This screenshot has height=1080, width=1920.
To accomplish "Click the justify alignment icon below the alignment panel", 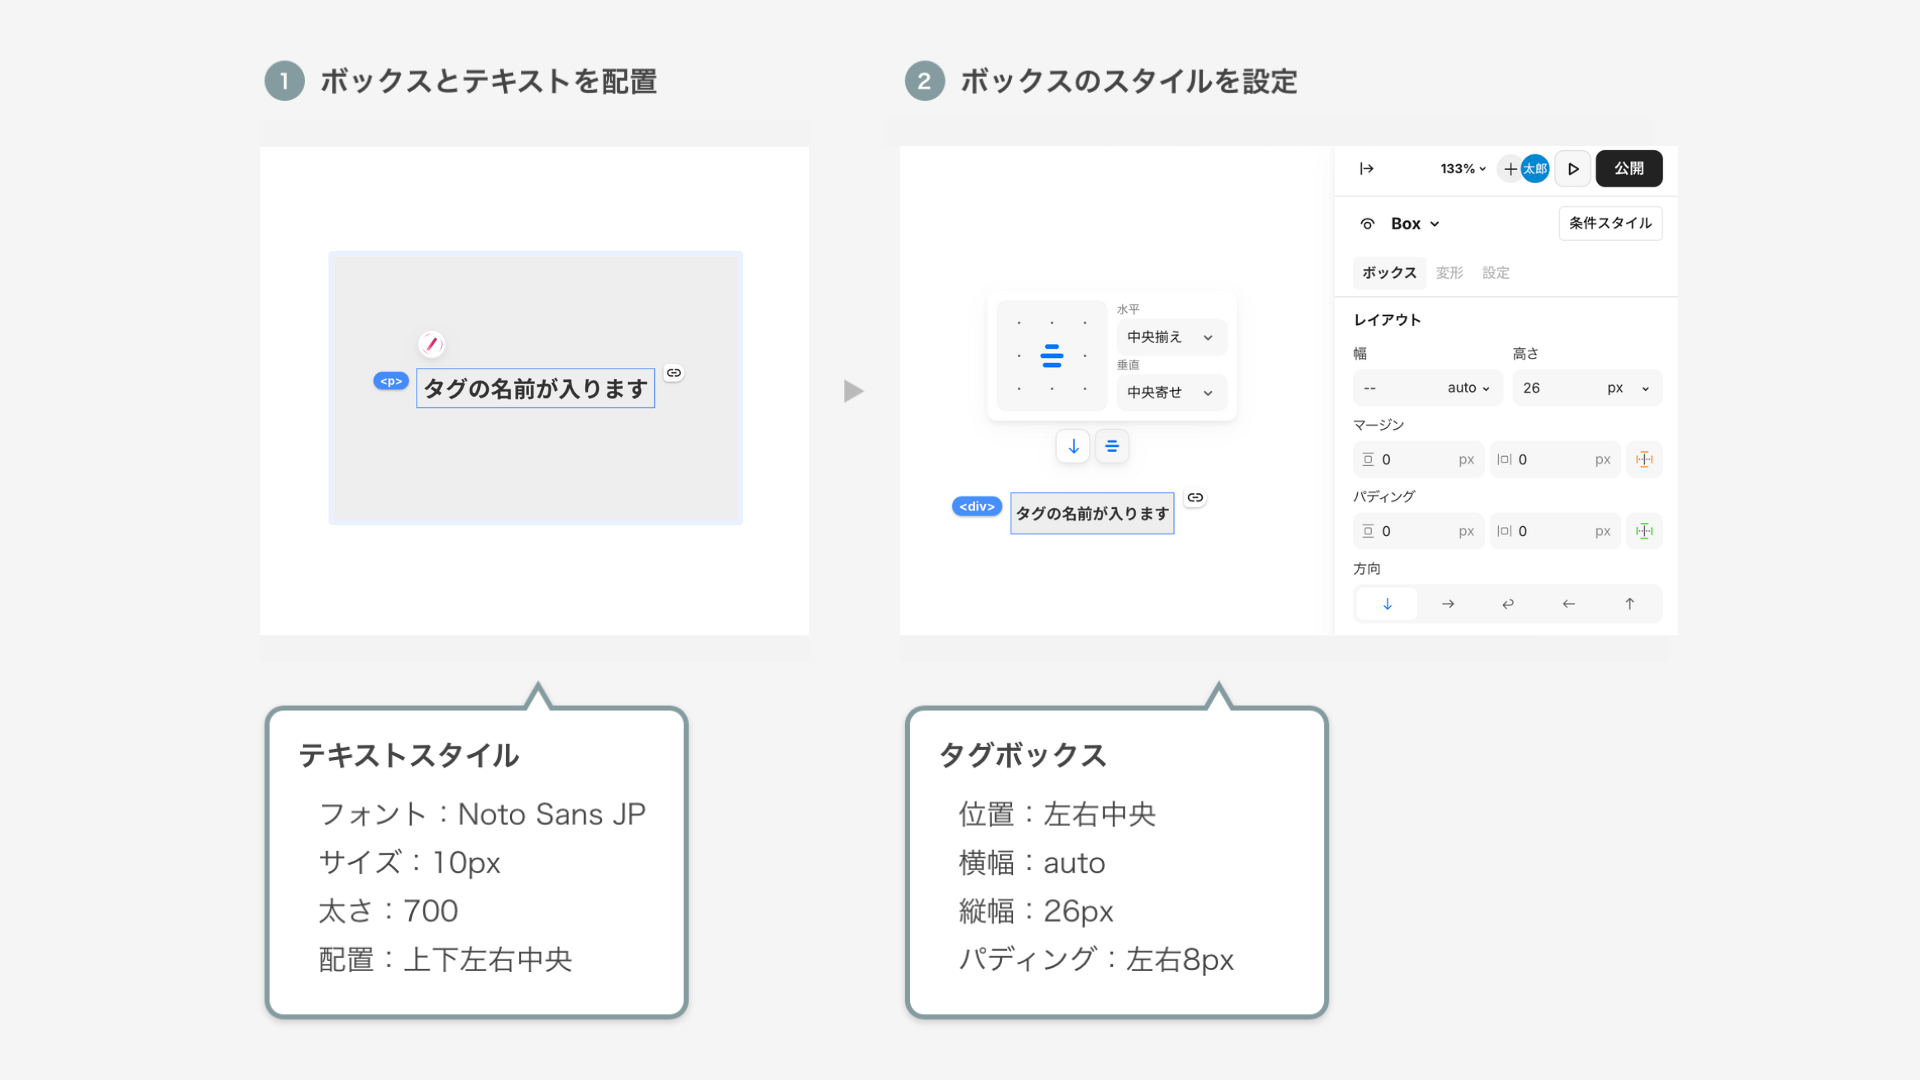I will tap(1112, 446).
